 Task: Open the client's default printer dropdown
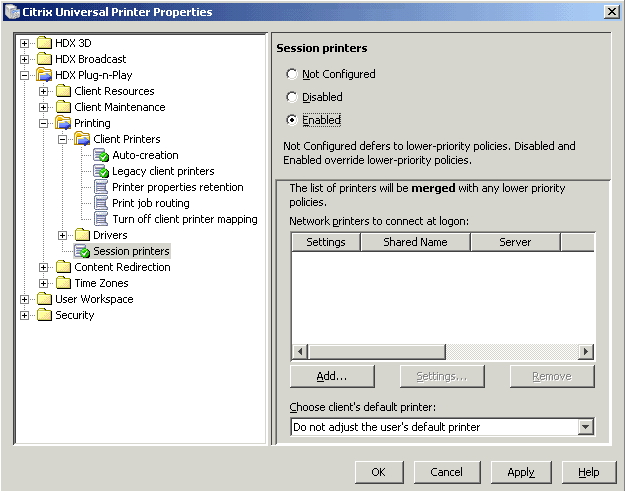[x=585, y=427]
